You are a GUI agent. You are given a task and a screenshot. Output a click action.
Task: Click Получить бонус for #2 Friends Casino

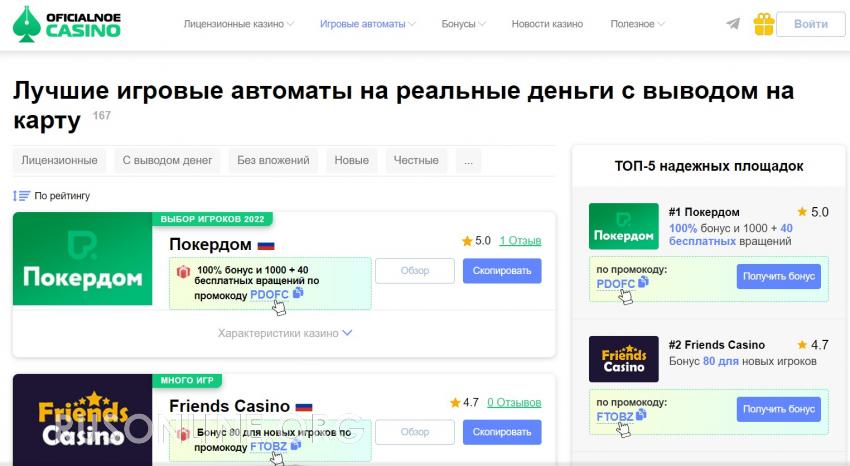(x=778, y=409)
